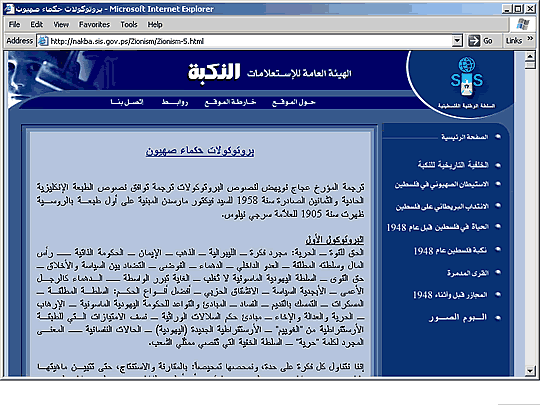This screenshot has width=540, height=405.
Task: Click bullet icon beside الحياة في فلسطين
Action: 498,227
